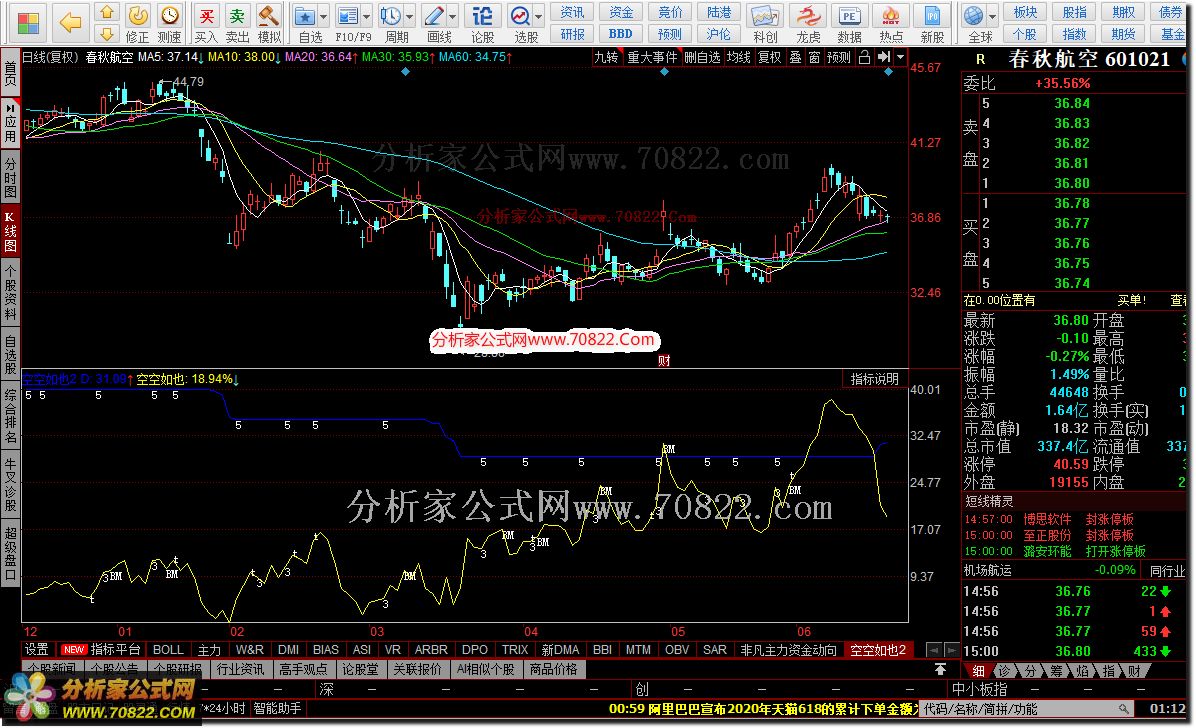
Task: Click the 财 marker under candlestick chart
Action: (x=664, y=360)
